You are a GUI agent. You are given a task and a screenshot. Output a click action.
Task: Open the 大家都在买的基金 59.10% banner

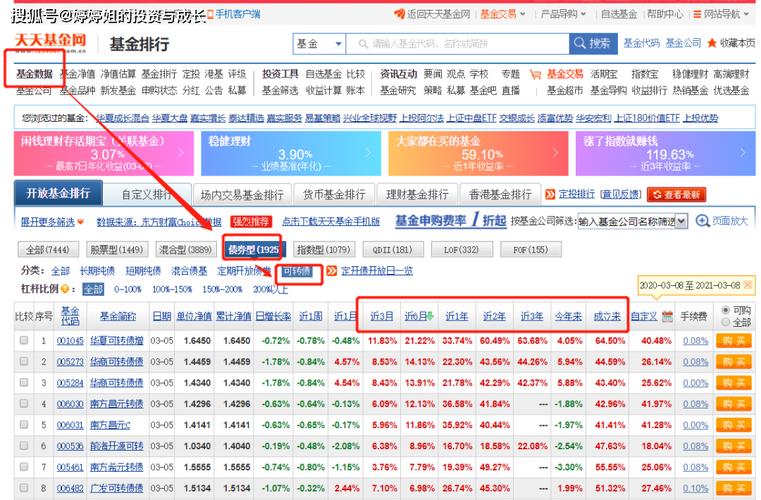(478, 153)
